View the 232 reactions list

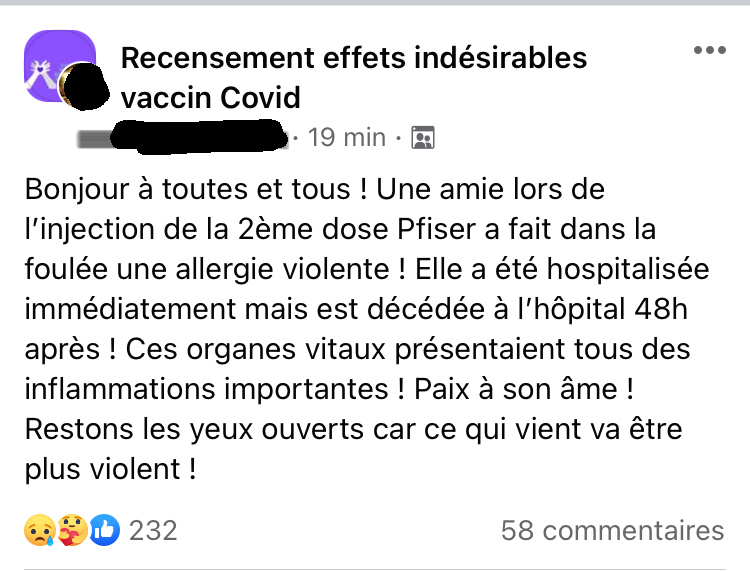[x=153, y=530]
